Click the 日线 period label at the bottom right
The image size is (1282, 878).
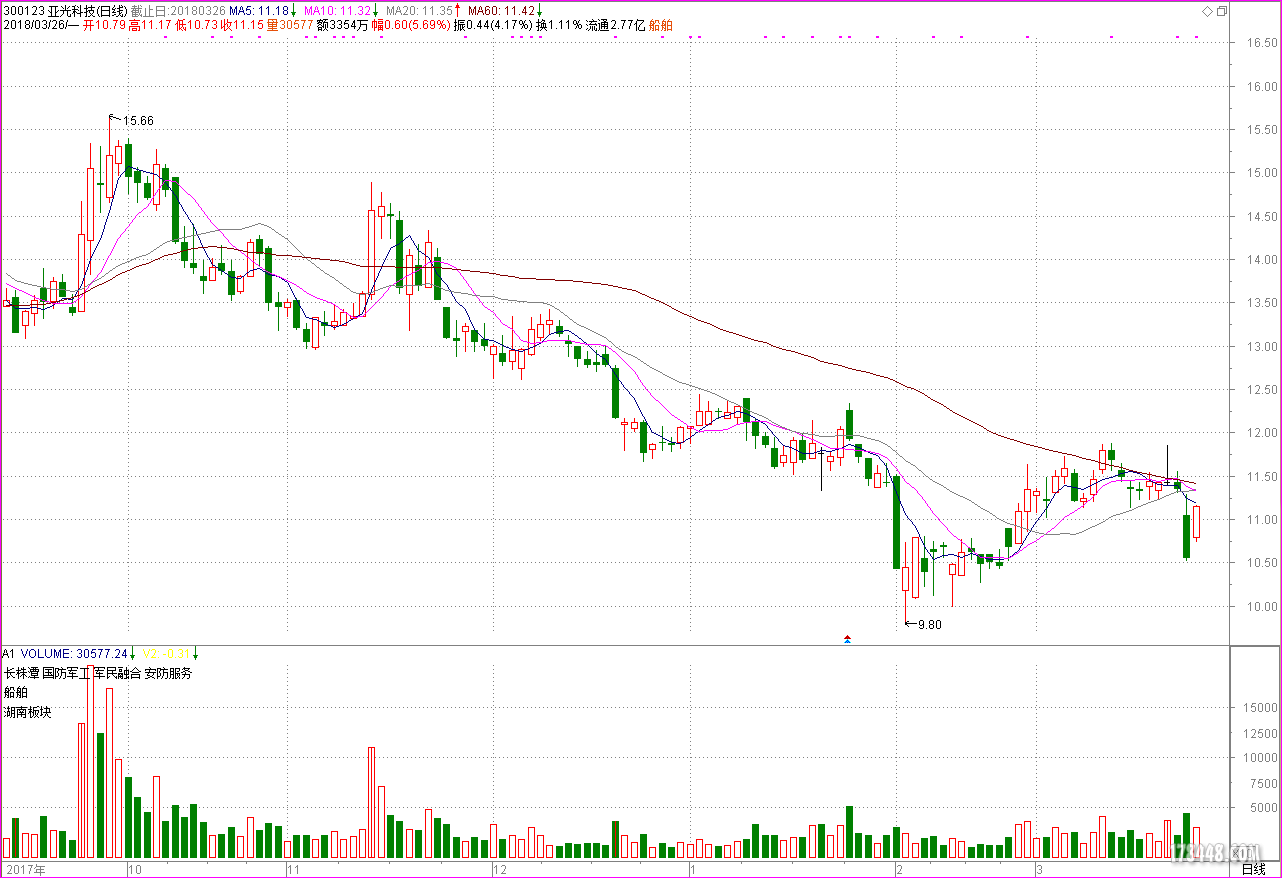1254,869
